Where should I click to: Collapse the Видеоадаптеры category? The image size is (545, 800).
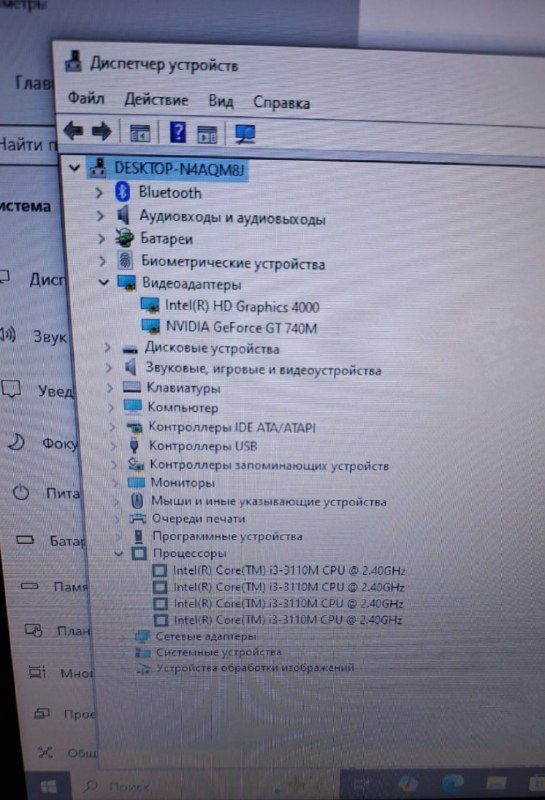coord(104,282)
